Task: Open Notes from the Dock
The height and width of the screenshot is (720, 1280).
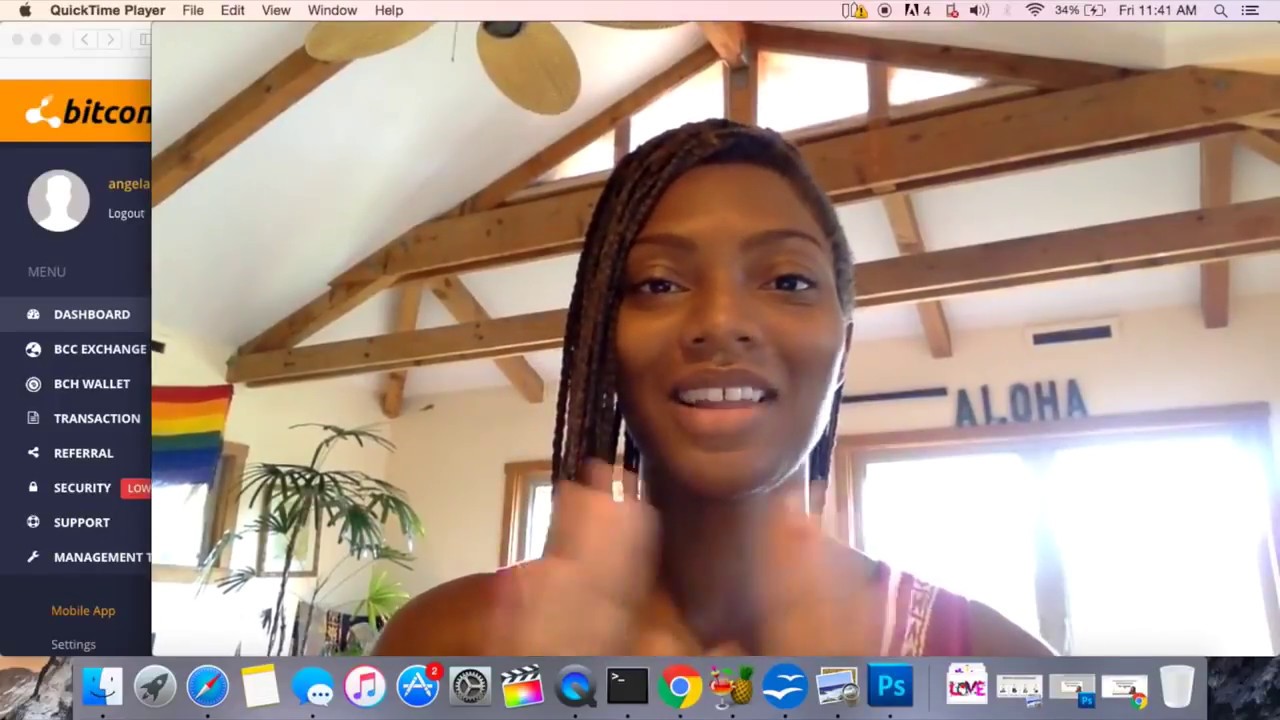Action: (260, 687)
